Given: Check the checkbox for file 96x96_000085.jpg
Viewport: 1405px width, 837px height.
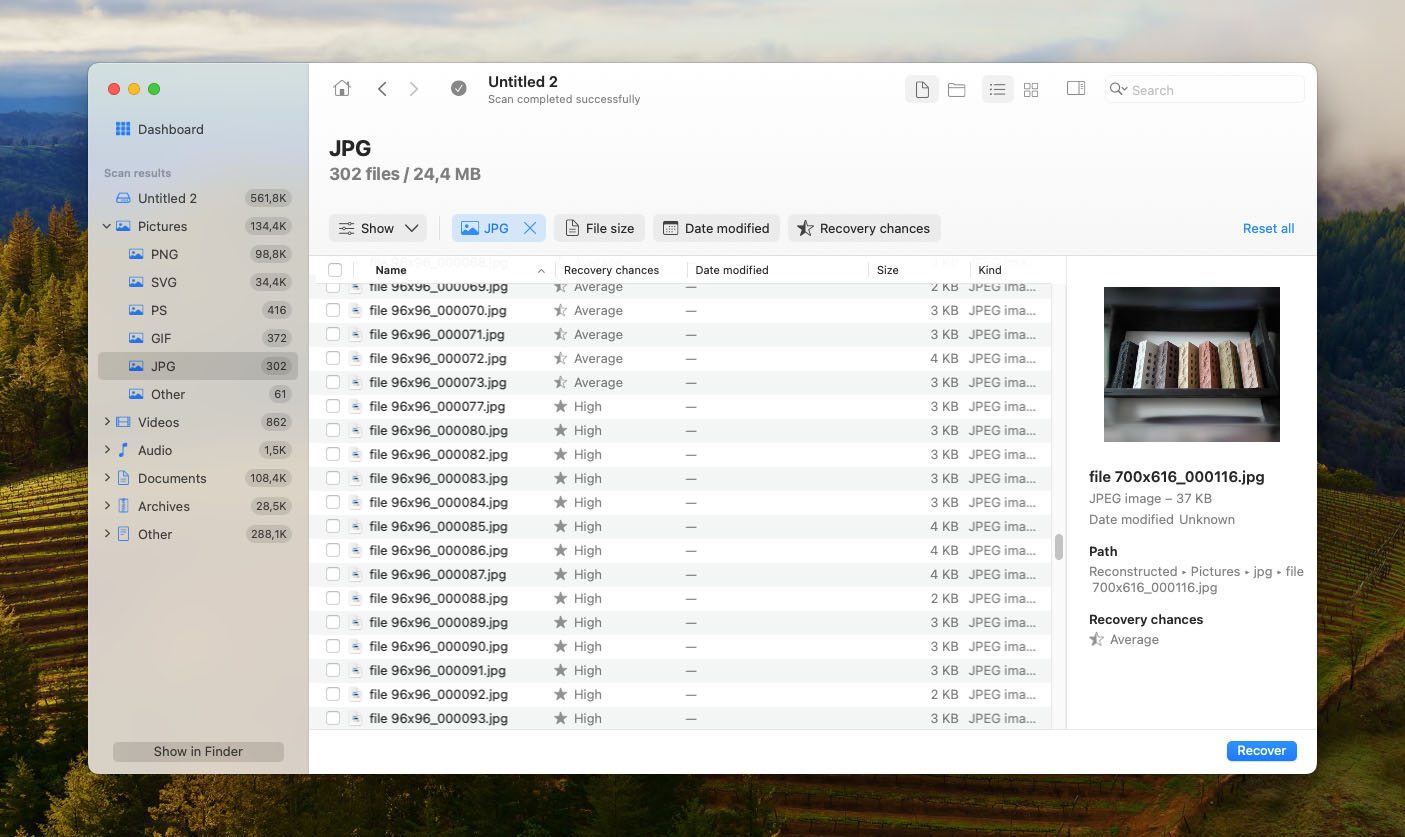Looking at the screenshot, I should click(x=334, y=526).
